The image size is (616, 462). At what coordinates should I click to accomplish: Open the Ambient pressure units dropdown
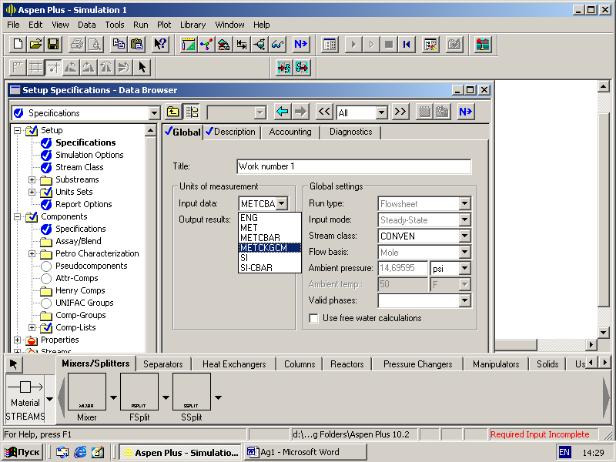pos(464,269)
